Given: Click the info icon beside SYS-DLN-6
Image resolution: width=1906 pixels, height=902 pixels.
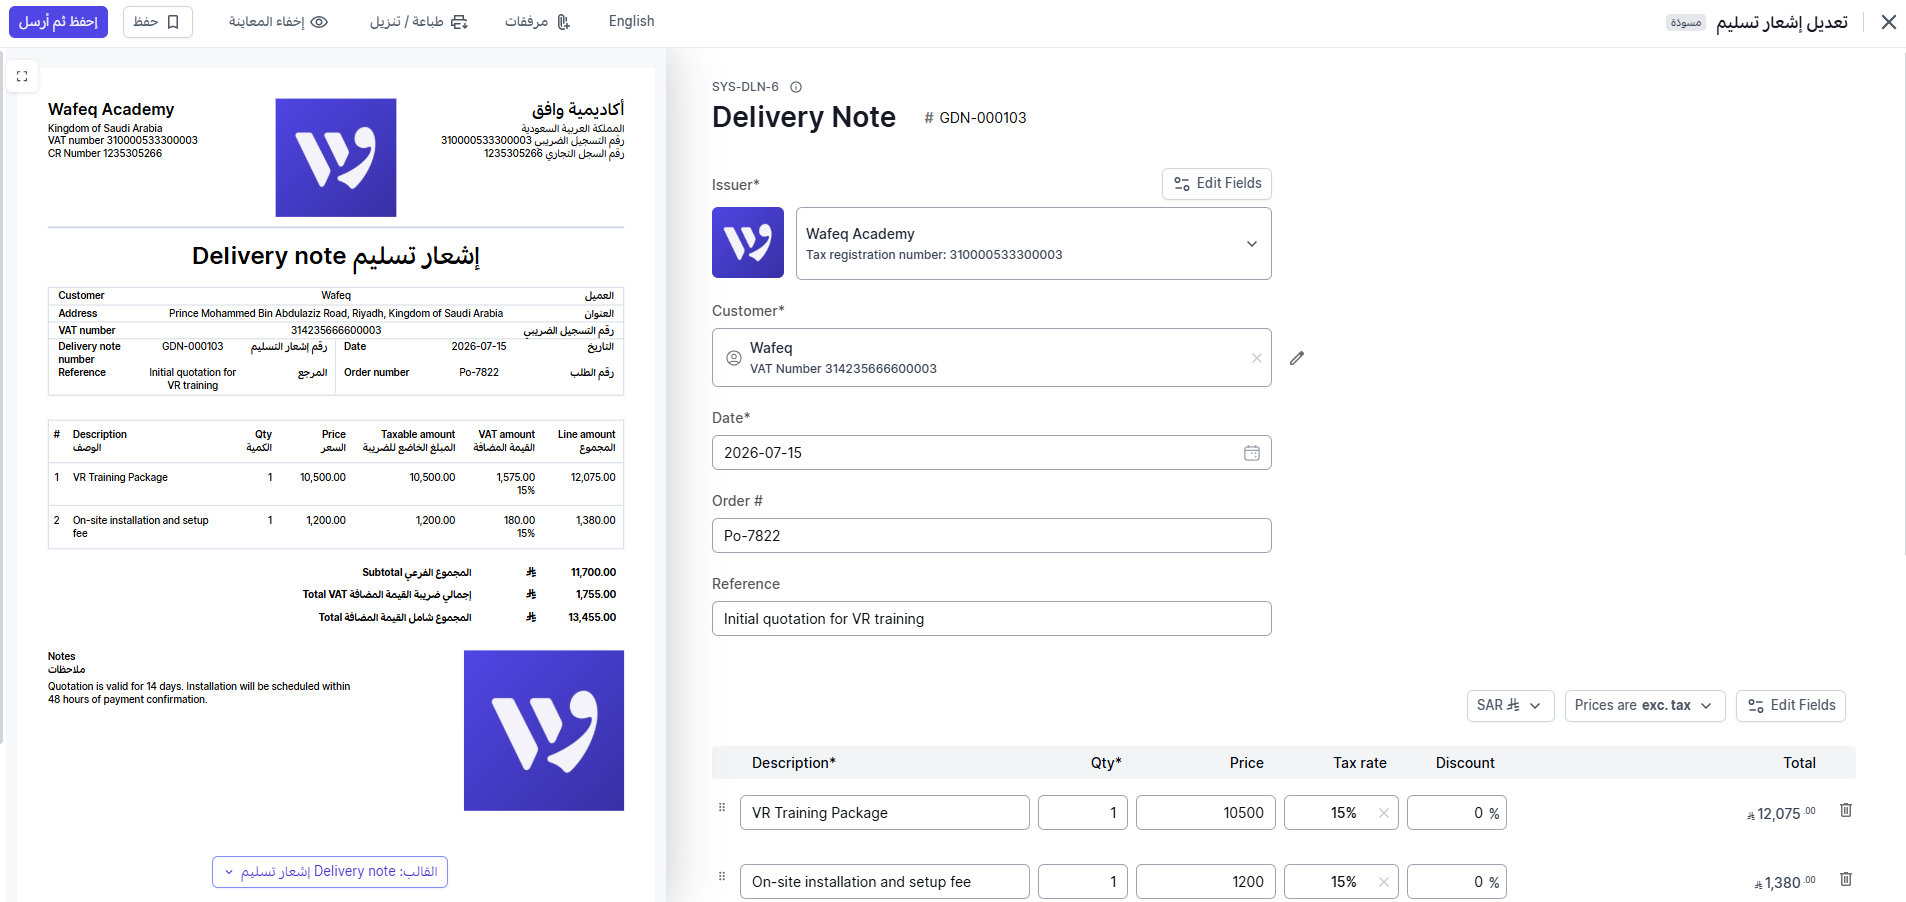Looking at the screenshot, I should (x=796, y=87).
